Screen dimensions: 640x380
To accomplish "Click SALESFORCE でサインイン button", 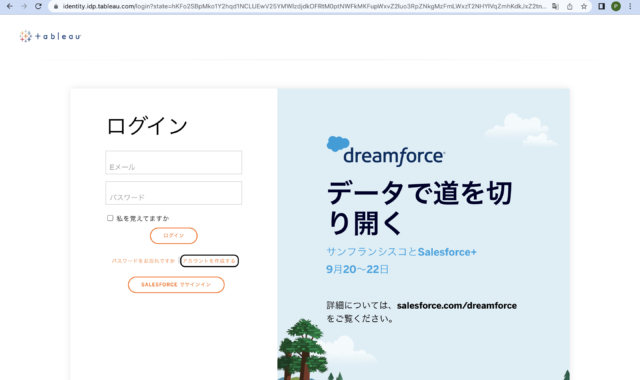I will click(176, 284).
